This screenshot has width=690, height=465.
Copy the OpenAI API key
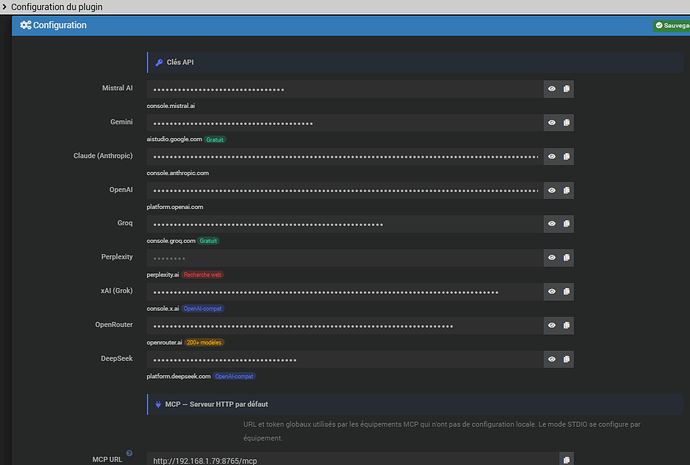coord(566,190)
